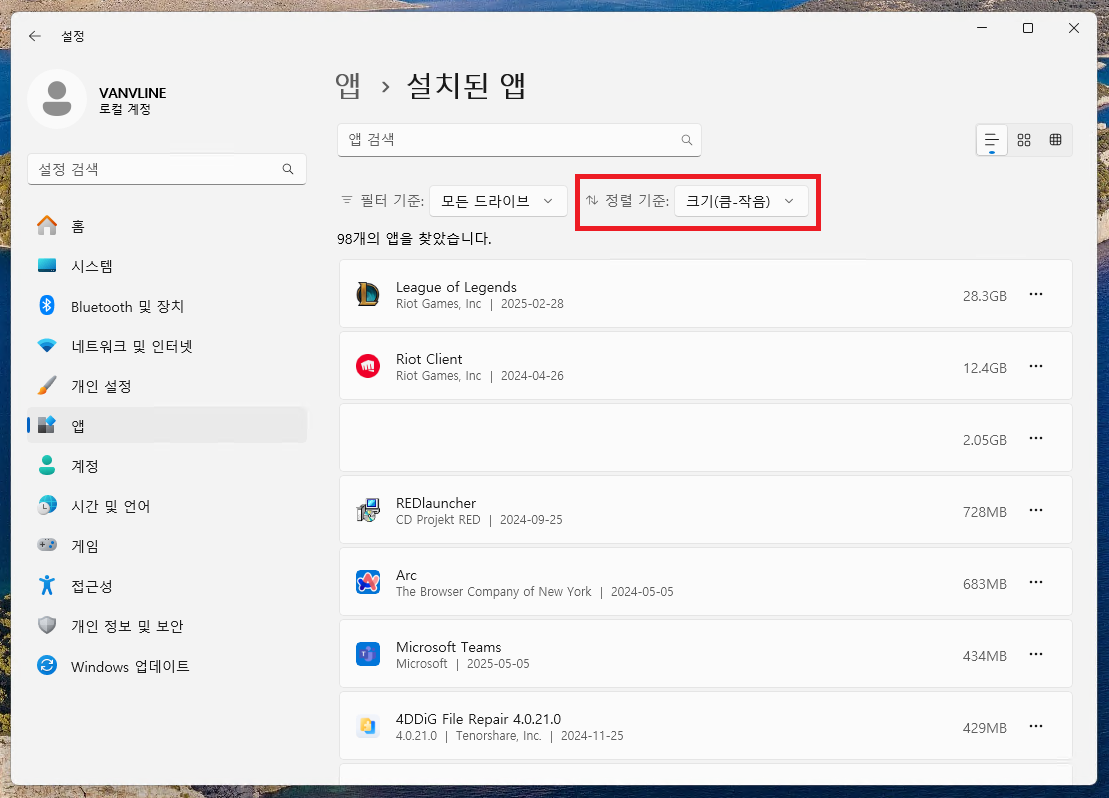The height and width of the screenshot is (798, 1109).
Task: Open 홈 in the sidebar
Action: [x=167, y=226]
